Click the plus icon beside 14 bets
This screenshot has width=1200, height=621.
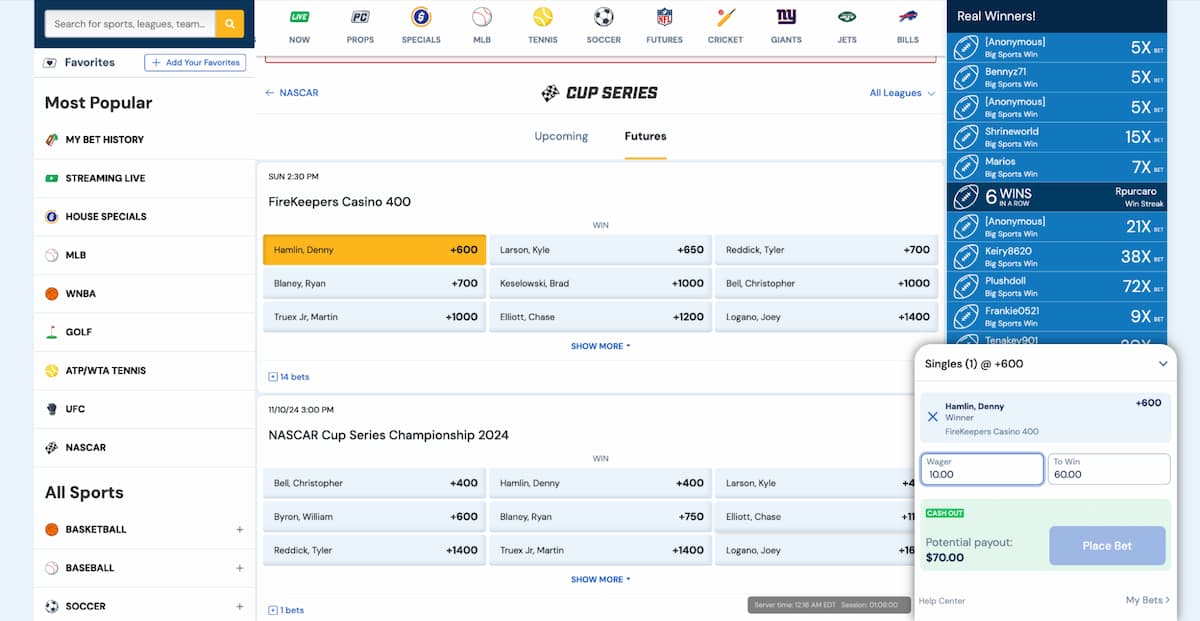[x=273, y=377]
